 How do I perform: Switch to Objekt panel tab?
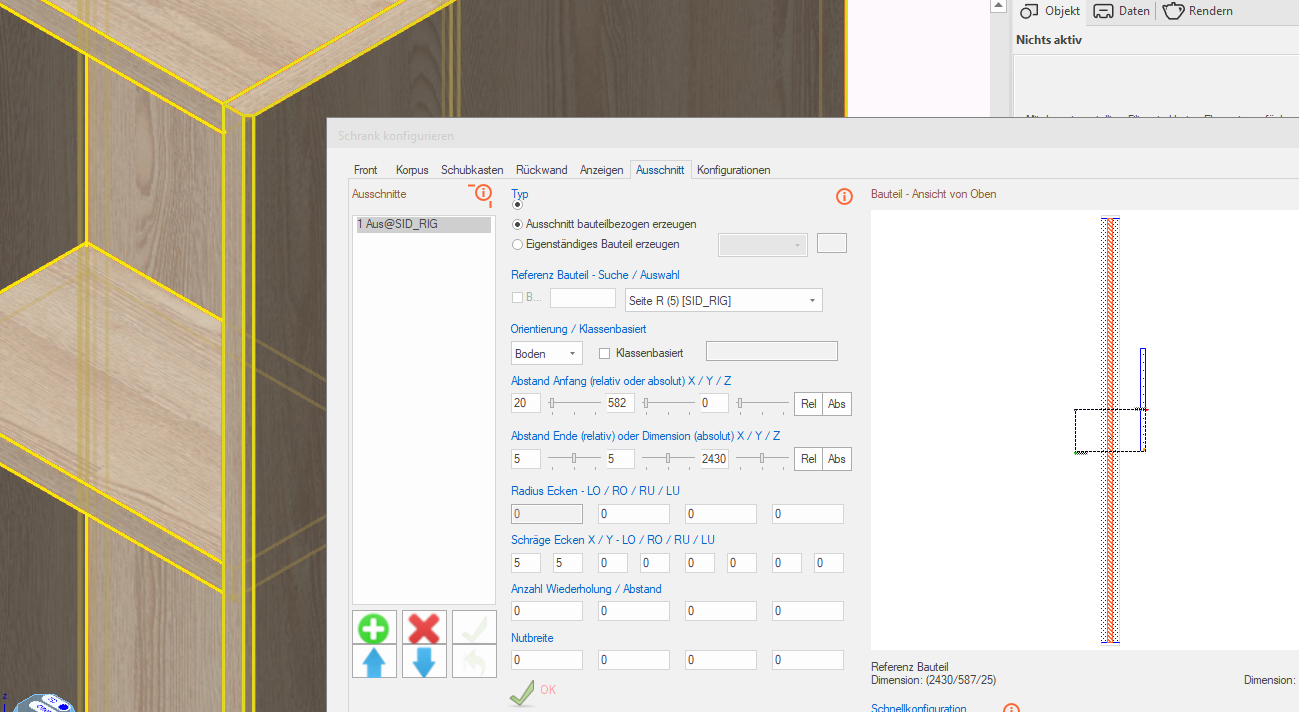click(x=1050, y=11)
